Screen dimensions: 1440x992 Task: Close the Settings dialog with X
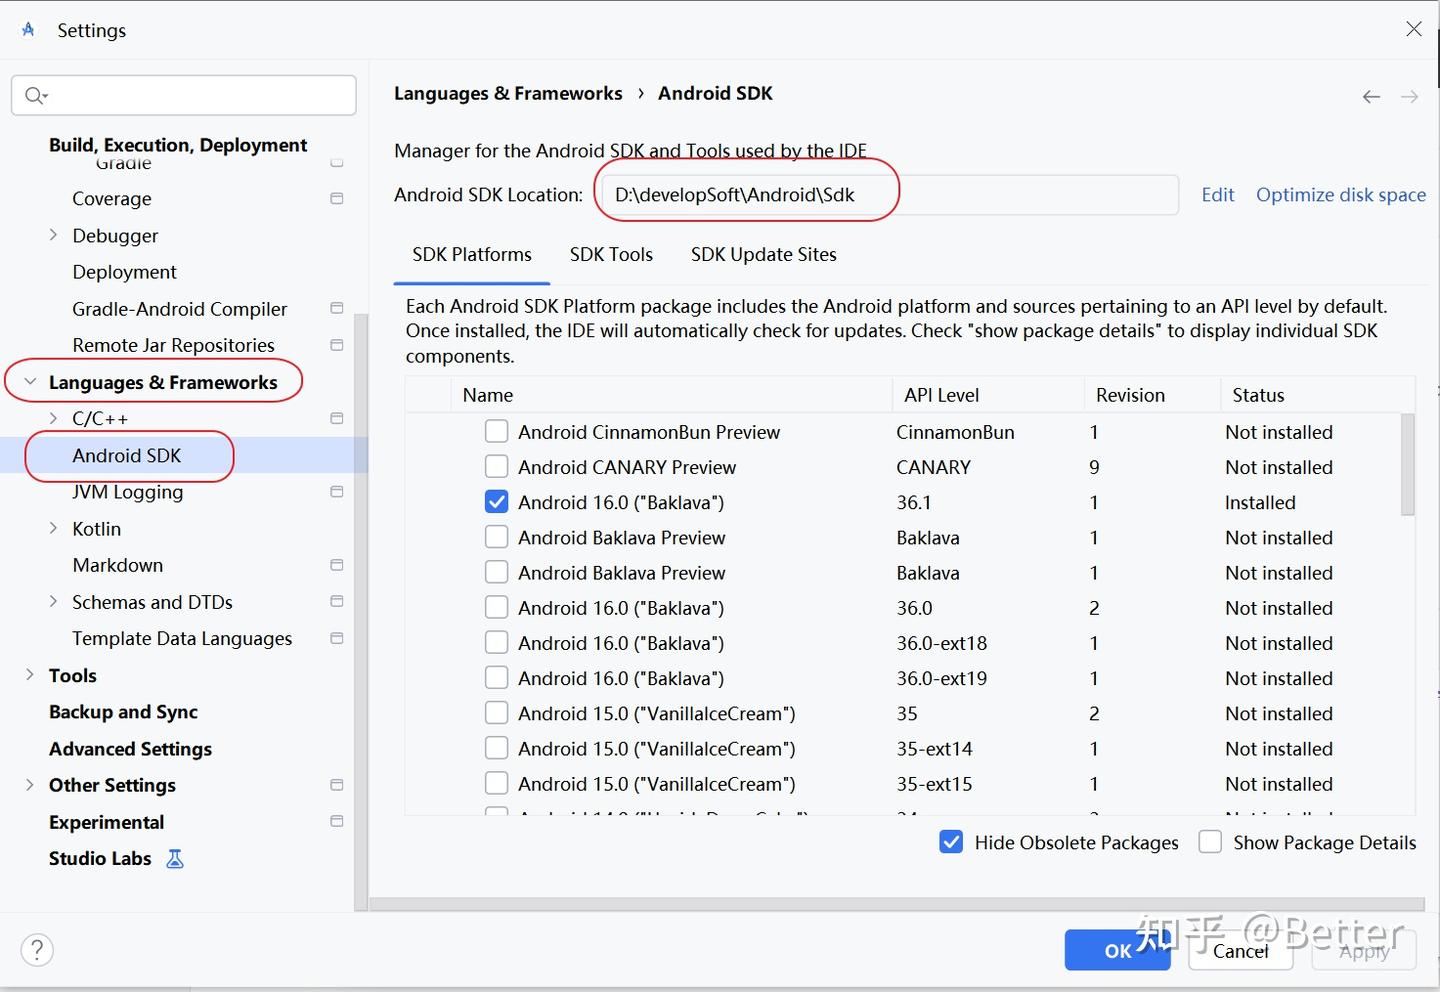point(1414,29)
